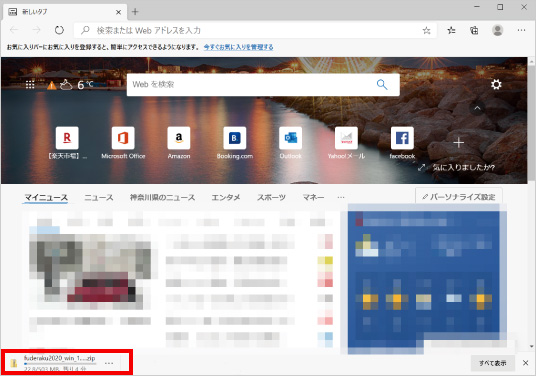
Task: Click the browser back arrow
Action: pyautogui.click(x=14, y=30)
